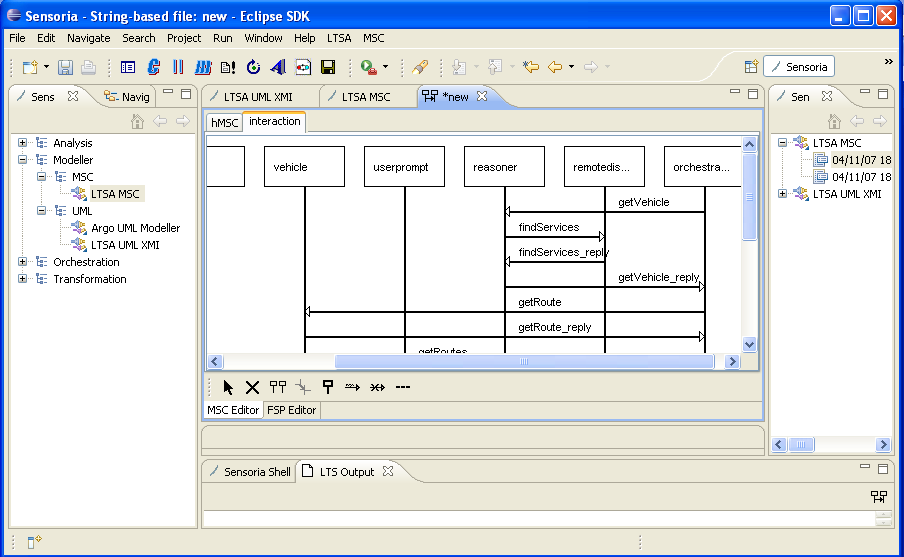Open the Window menu

263,38
